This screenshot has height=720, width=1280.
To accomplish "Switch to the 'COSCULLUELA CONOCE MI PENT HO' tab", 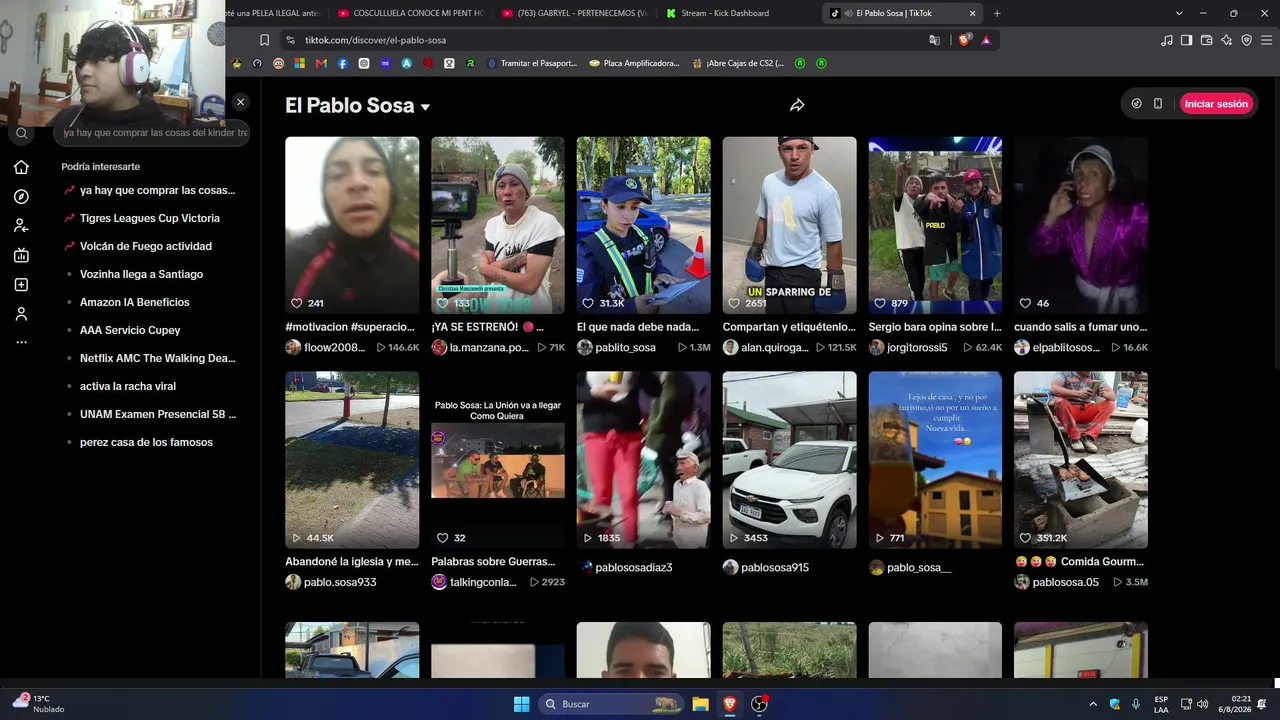I will (x=411, y=13).
